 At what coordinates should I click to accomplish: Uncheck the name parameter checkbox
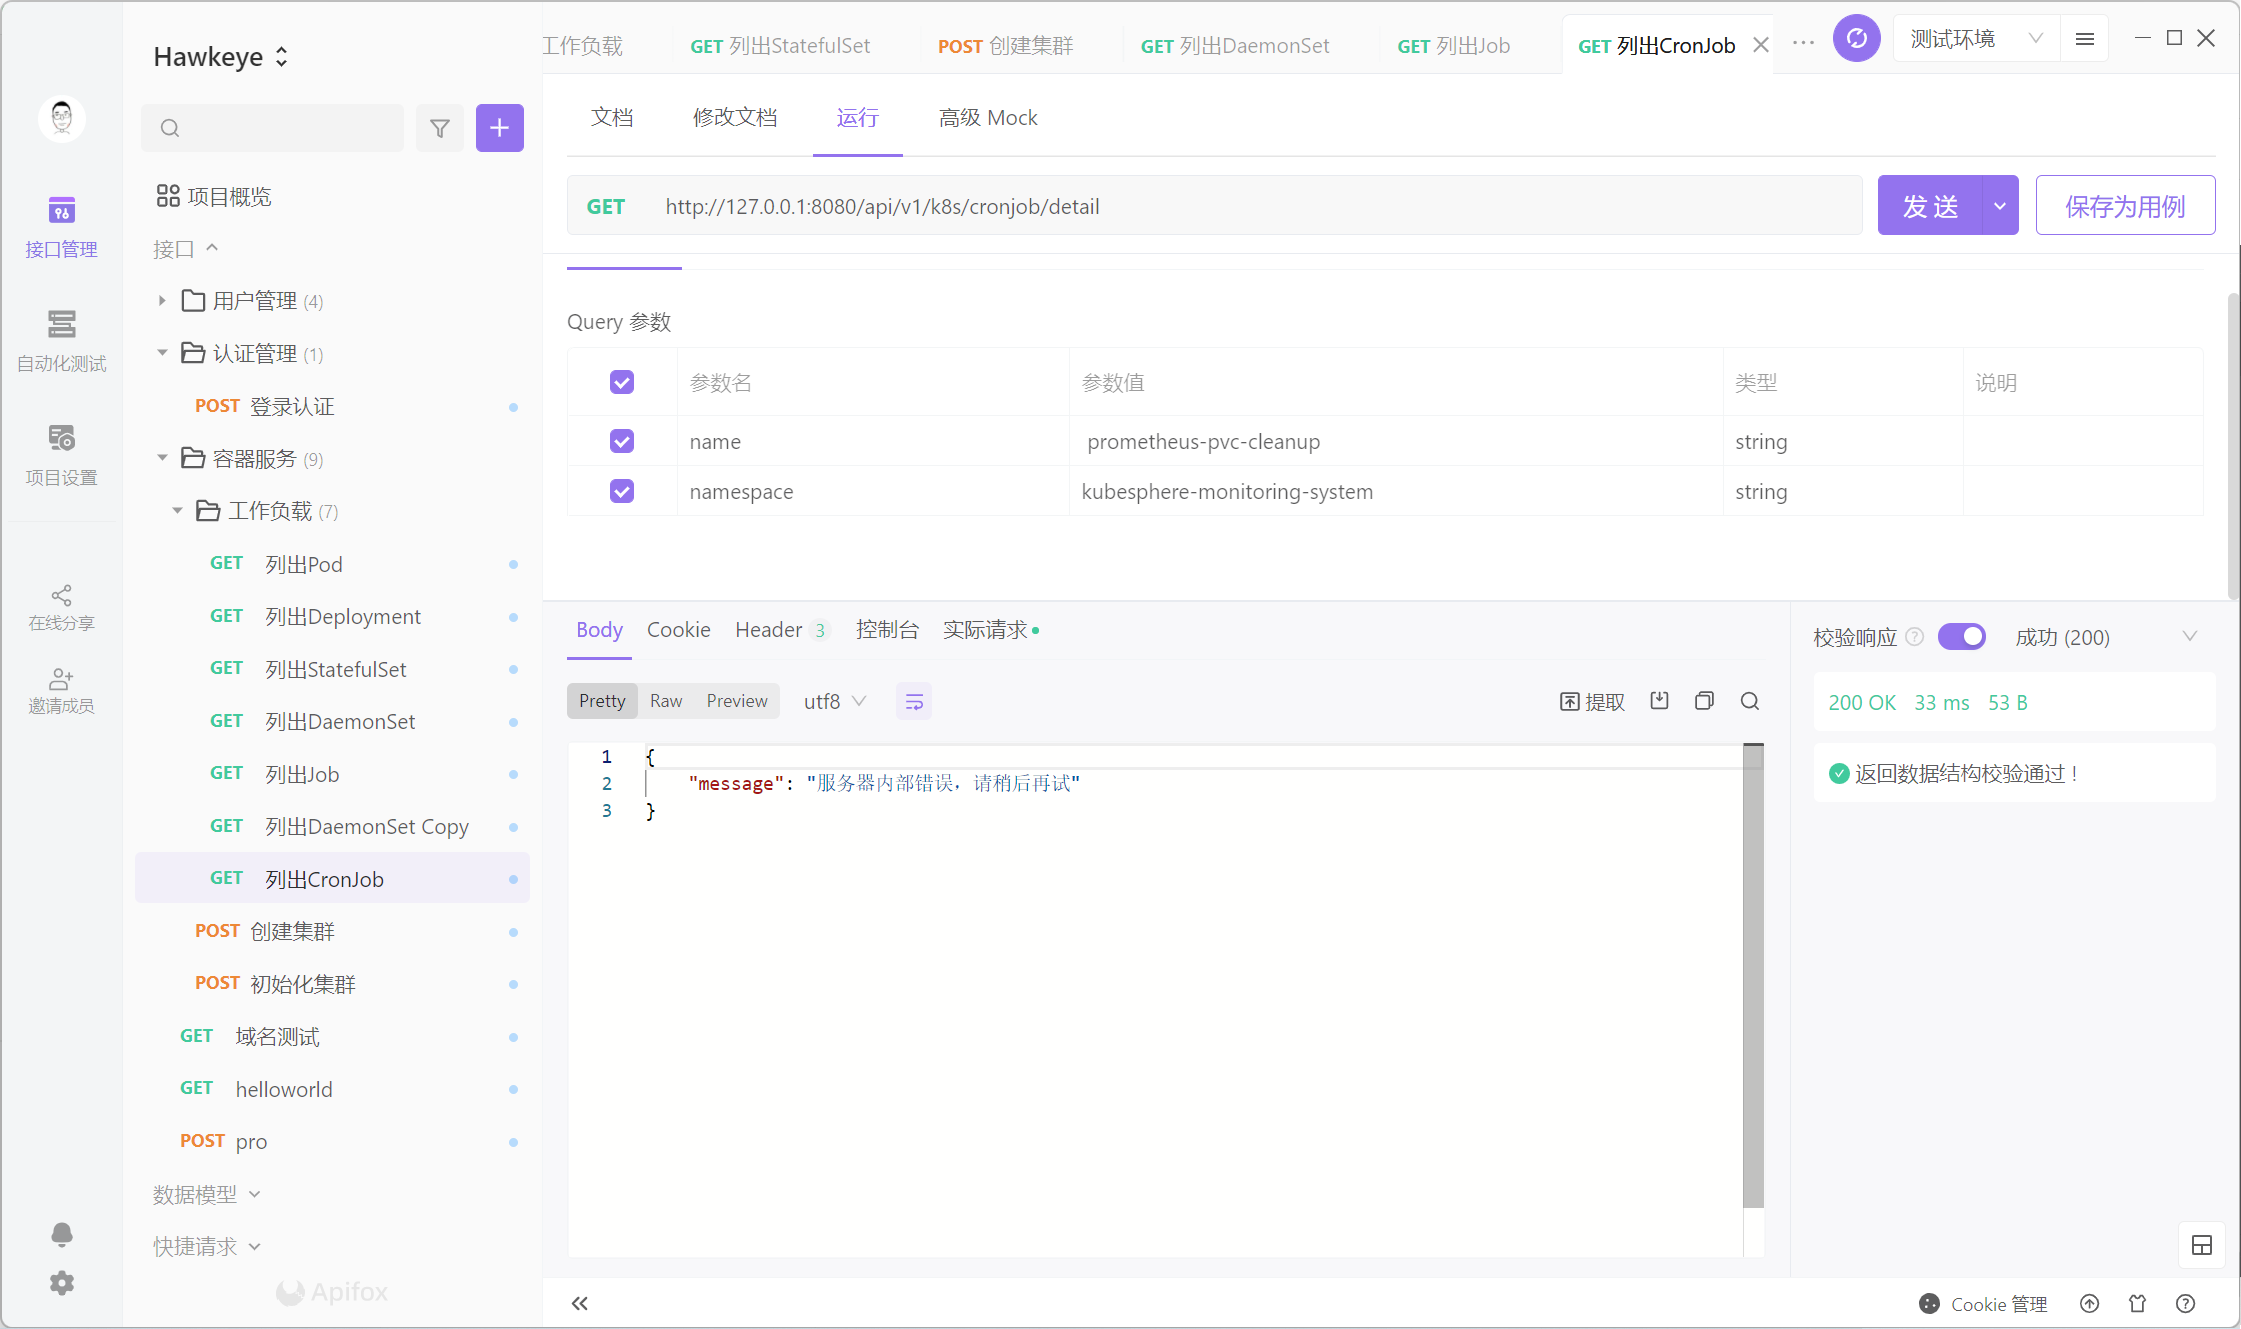click(622, 441)
